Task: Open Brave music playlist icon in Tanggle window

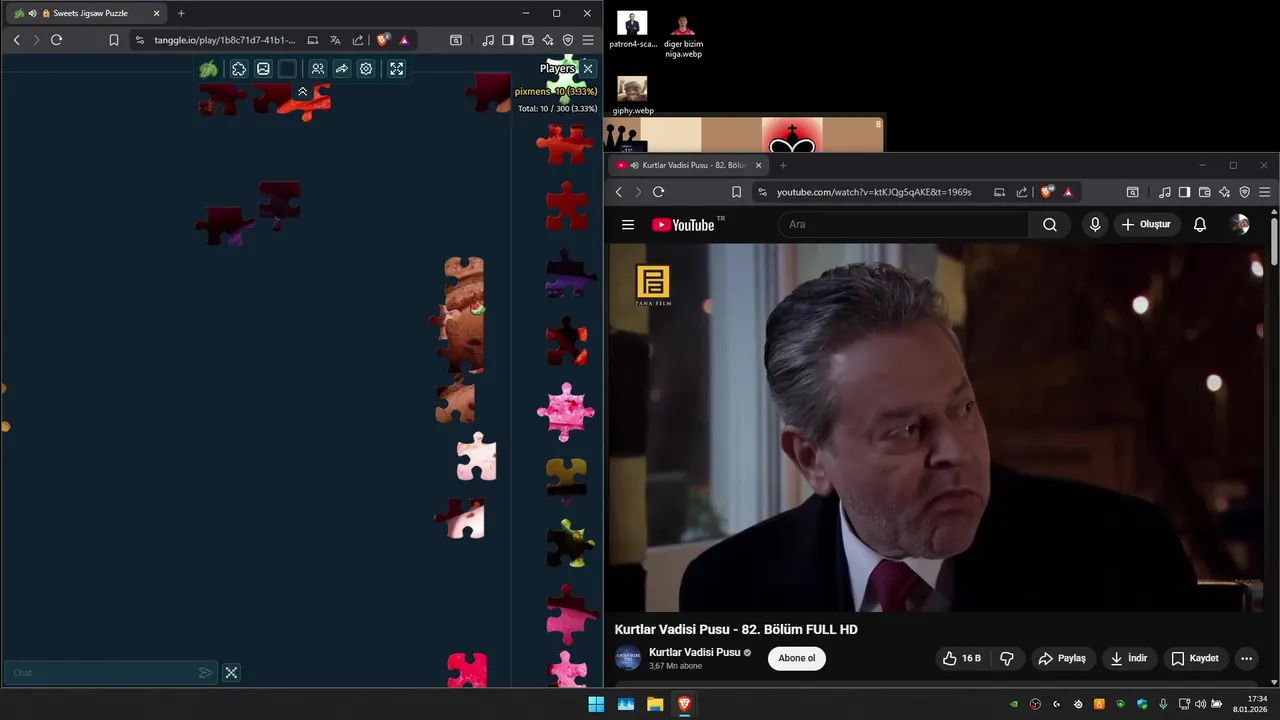Action: [x=487, y=40]
